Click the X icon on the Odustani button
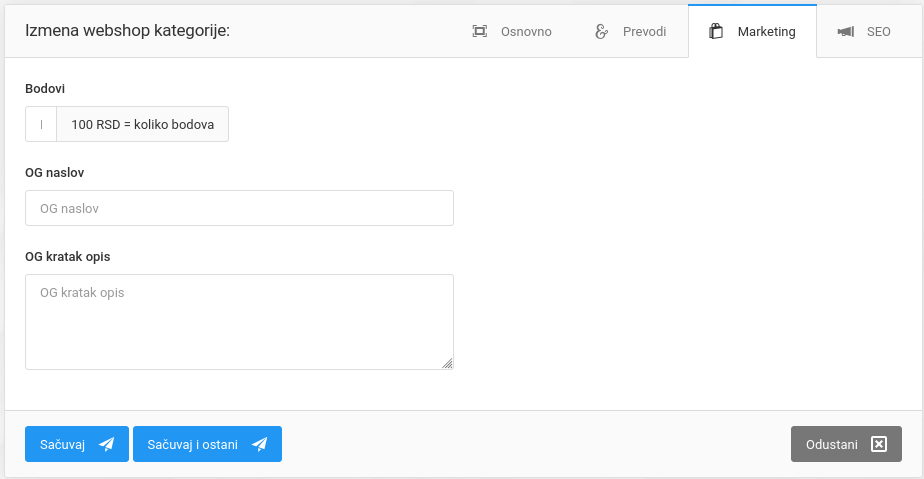 (x=879, y=444)
